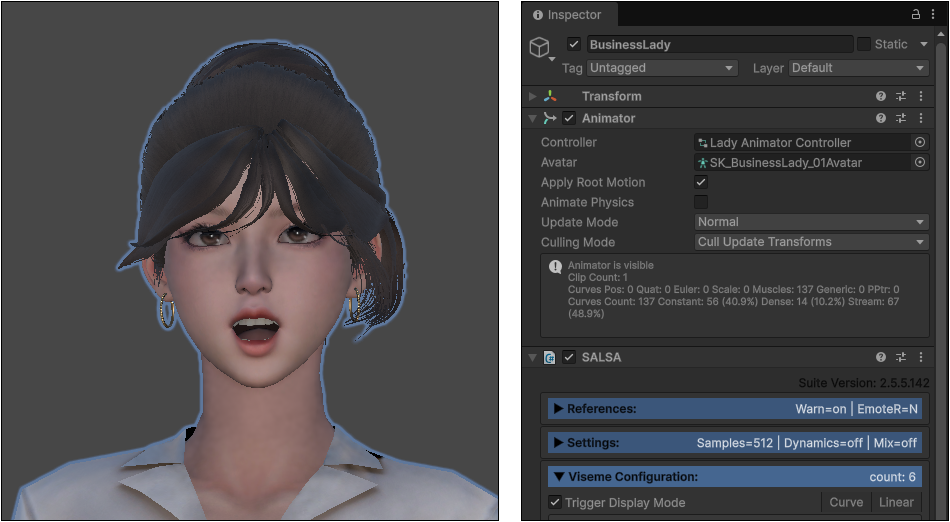Enable the Animate Physics checkbox
This screenshot has height=522, width=950.
(701, 202)
